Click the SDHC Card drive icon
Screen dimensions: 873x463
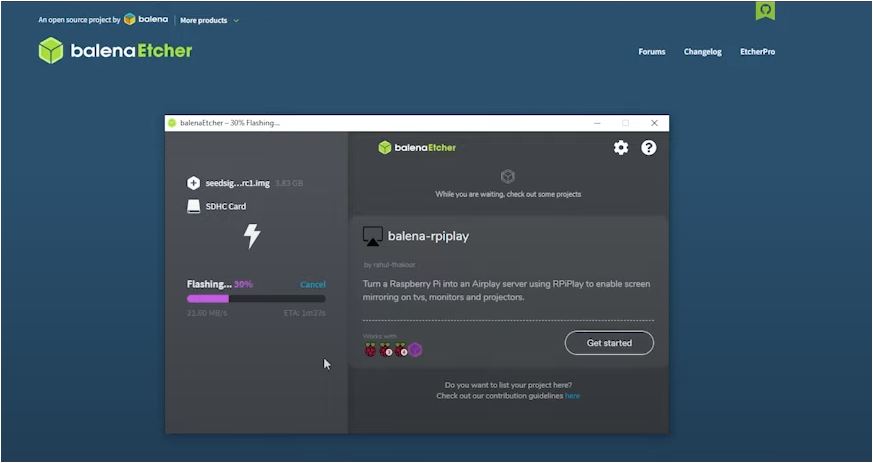pyautogui.click(x=193, y=206)
